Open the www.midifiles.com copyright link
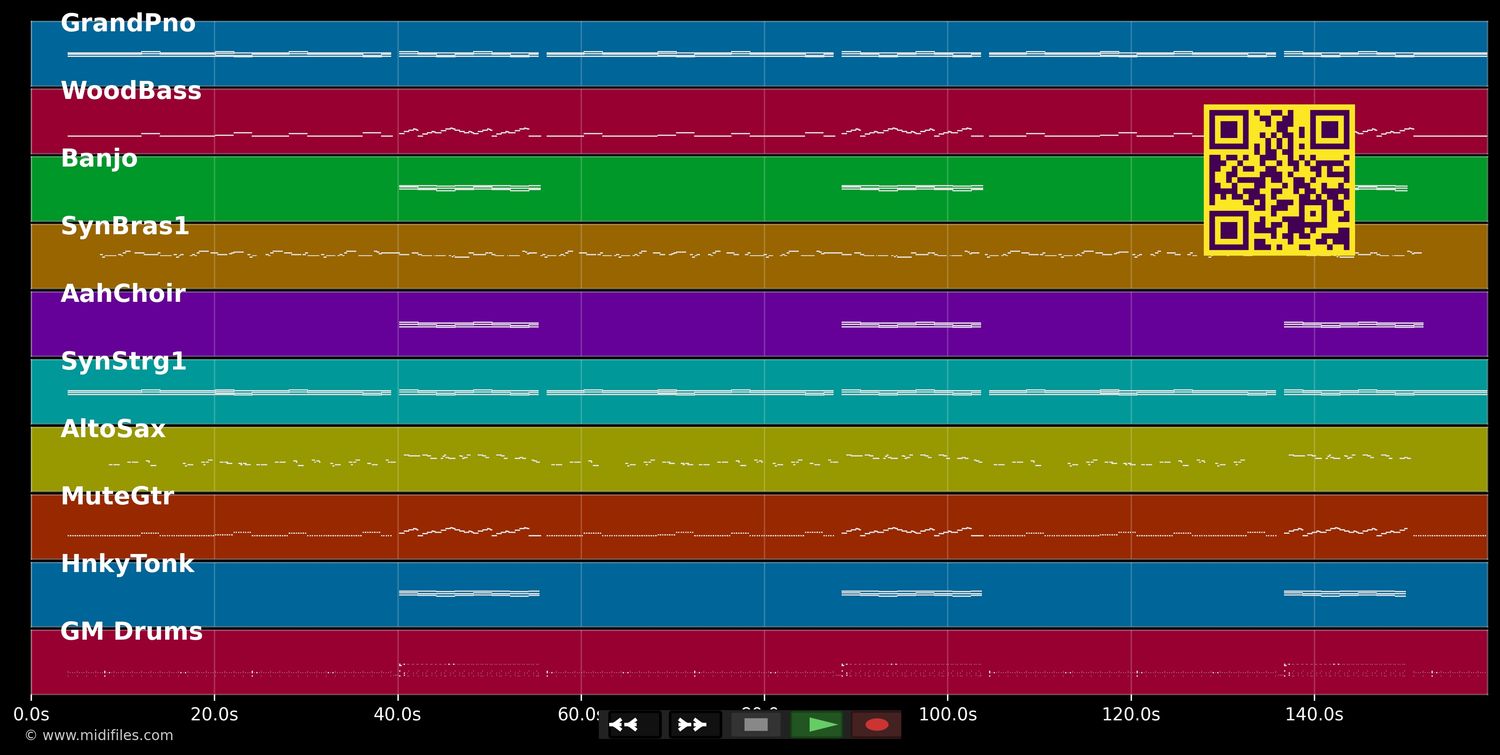 98,736
